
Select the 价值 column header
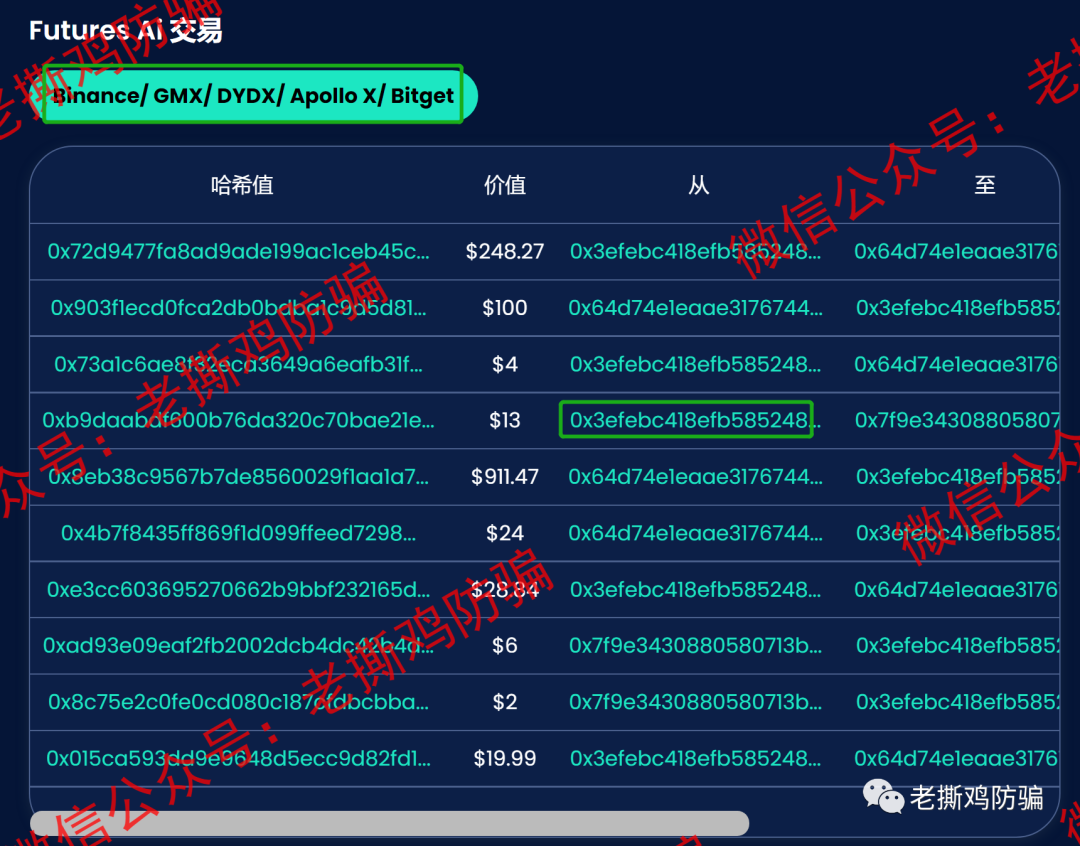tap(505, 185)
